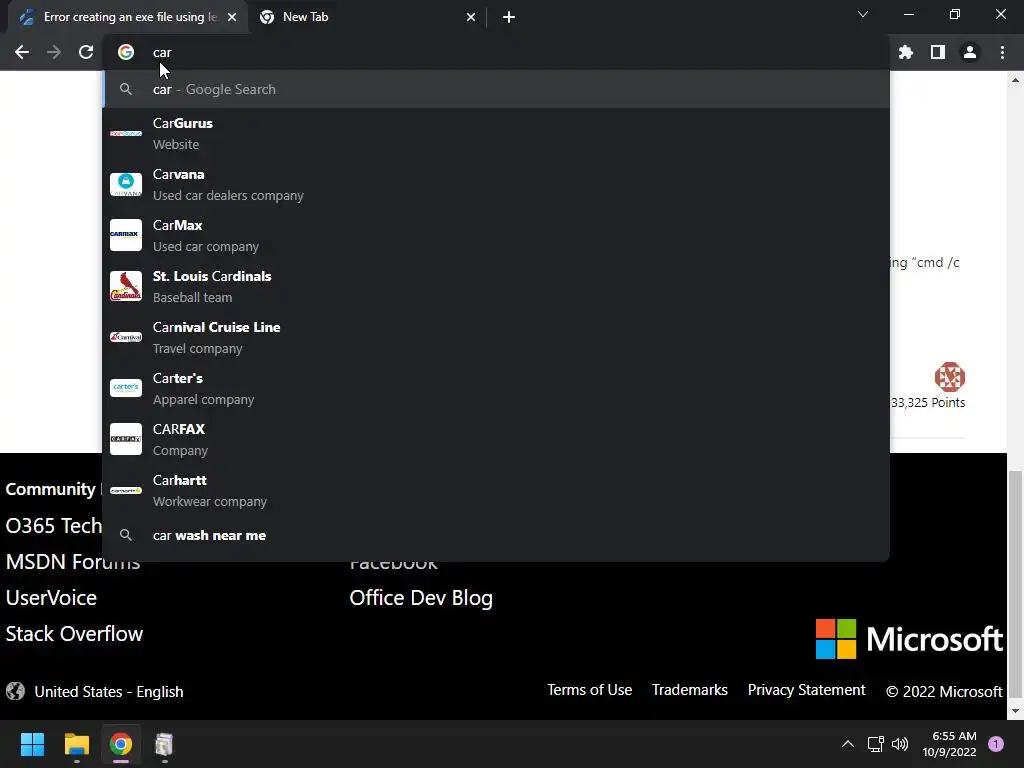Click the Microsoft logo in the footer
Image resolution: width=1024 pixels, height=768 pixels.
[909, 639]
